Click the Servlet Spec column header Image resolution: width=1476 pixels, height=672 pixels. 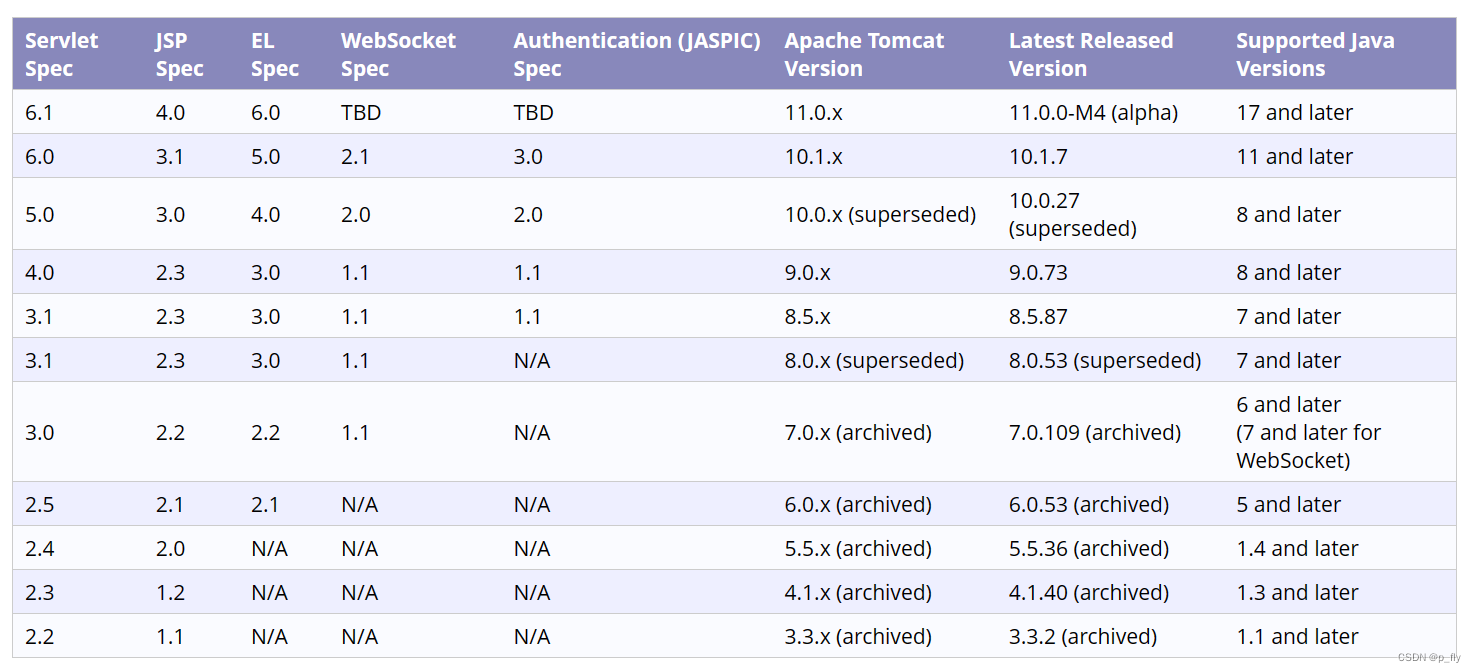[x=62, y=55]
